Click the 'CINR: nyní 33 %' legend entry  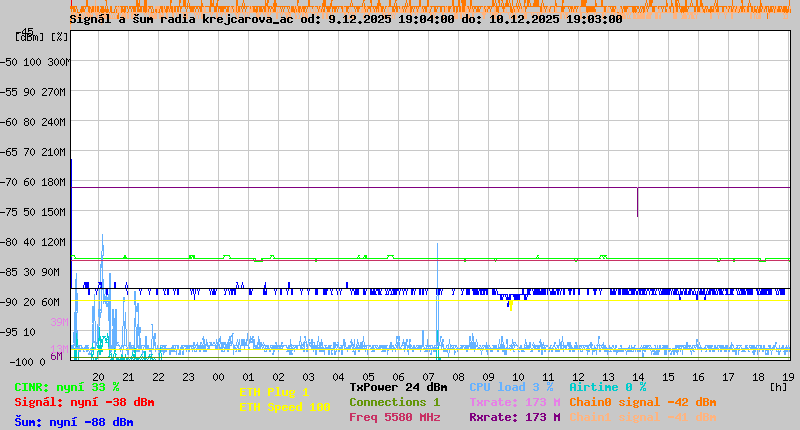click(x=67, y=387)
